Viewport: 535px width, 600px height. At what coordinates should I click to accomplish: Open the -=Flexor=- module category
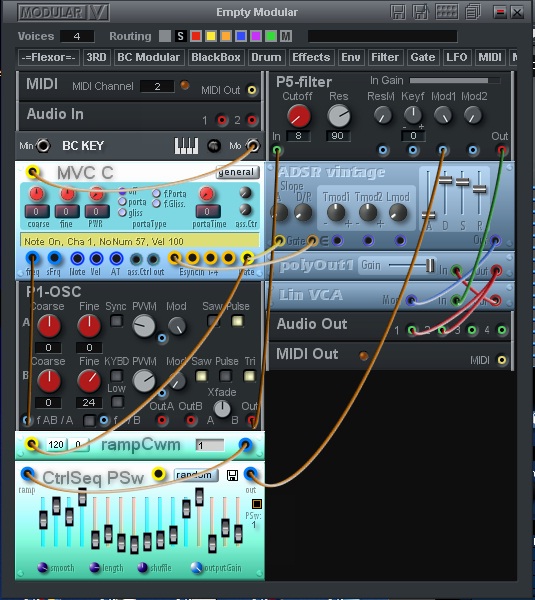[49, 57]
